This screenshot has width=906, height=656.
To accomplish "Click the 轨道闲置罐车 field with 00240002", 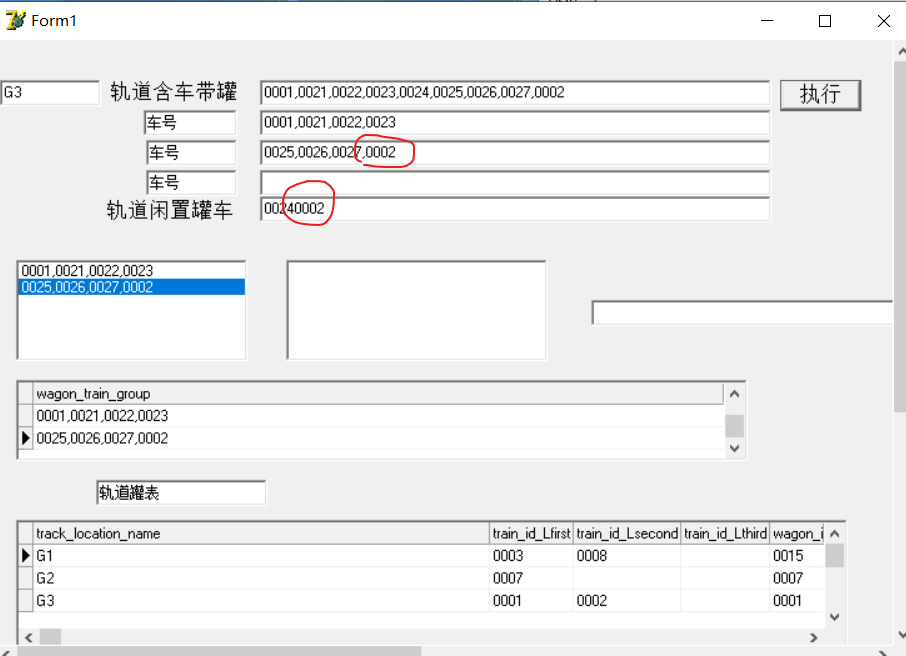I will [x=515, y=209].
